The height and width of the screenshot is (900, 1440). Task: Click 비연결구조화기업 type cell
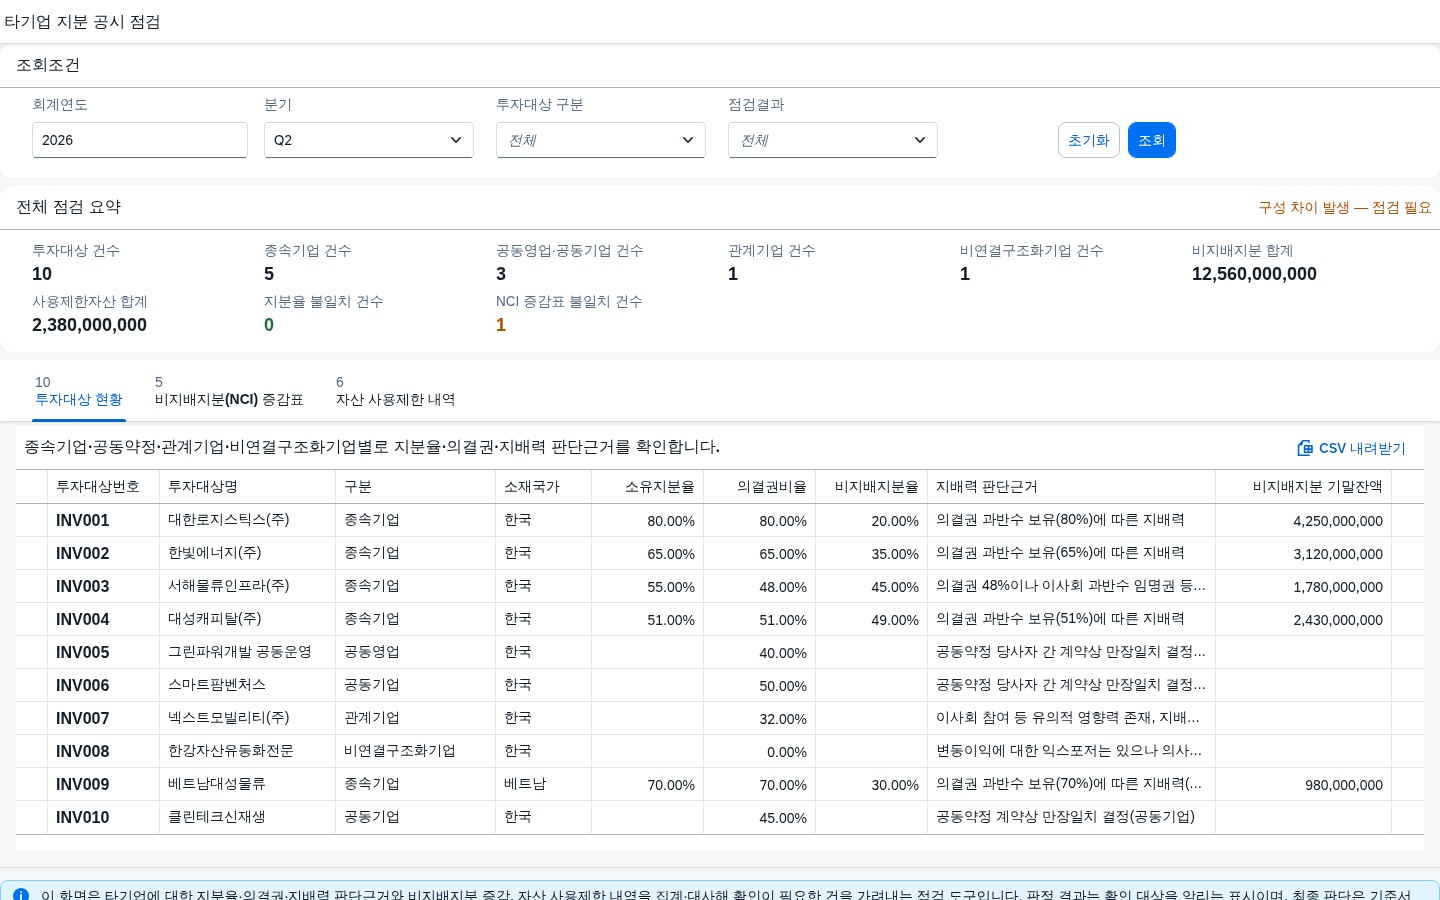pyautogui.click(x=416, y=751)
